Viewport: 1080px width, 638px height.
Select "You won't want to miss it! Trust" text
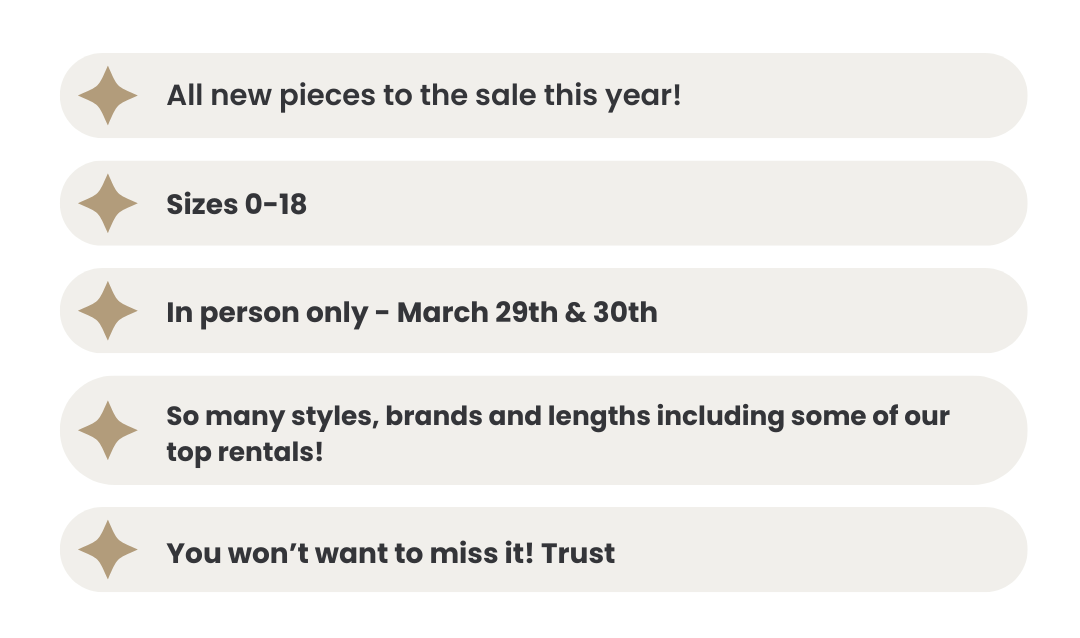click(x=391, y=553)
